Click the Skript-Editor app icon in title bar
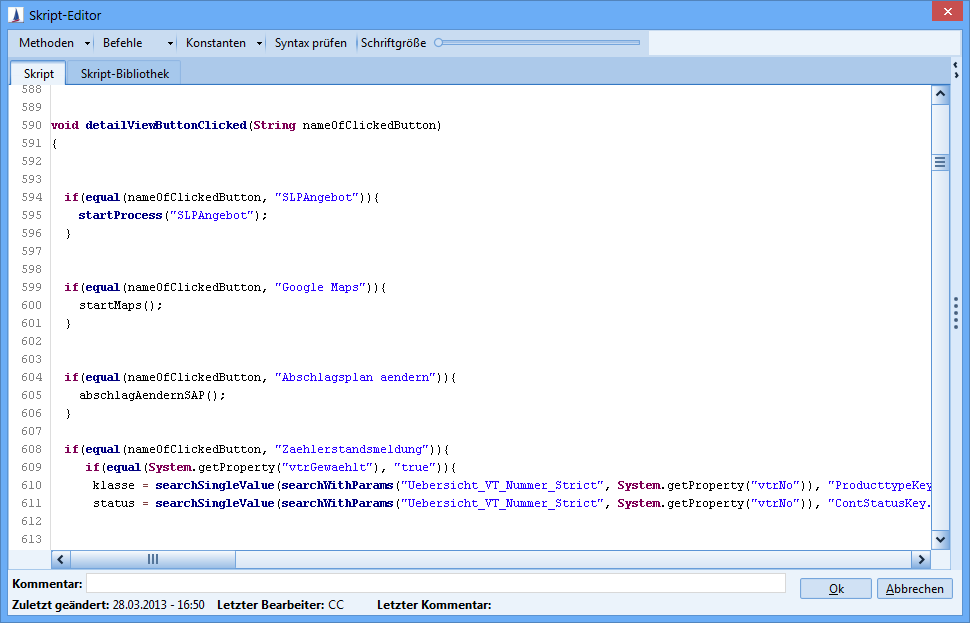Screen dimensions: 970x623 pyautogui.click(x=15, y=15)
